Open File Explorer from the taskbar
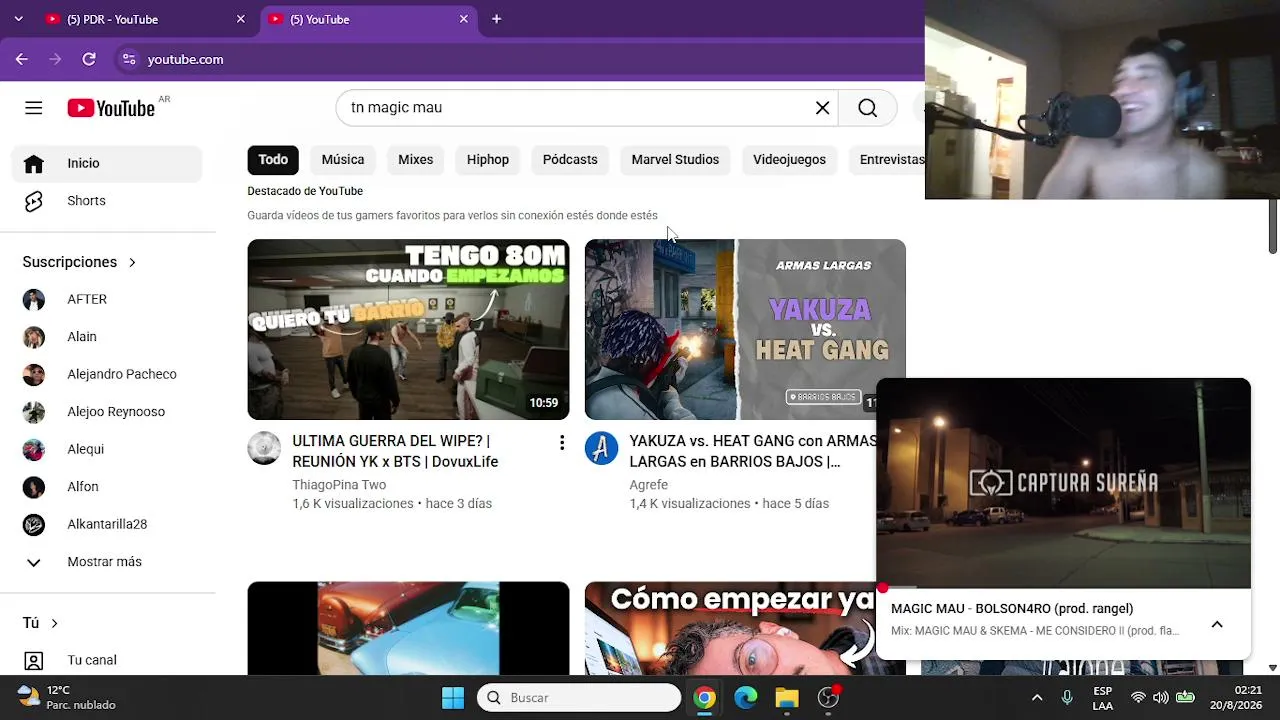The height and width of the screenshot is (720, 1280). pos(787,698)
